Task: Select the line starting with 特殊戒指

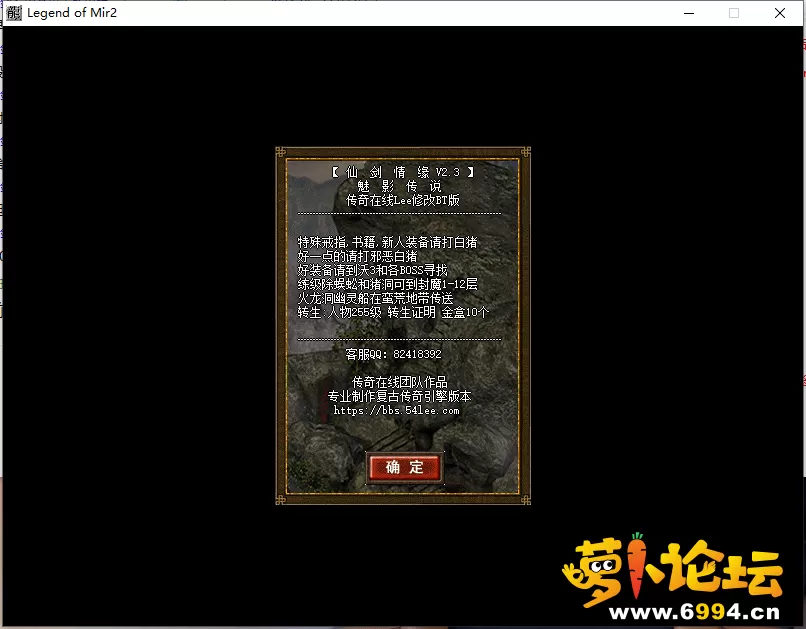Action: tap(387, 242)
